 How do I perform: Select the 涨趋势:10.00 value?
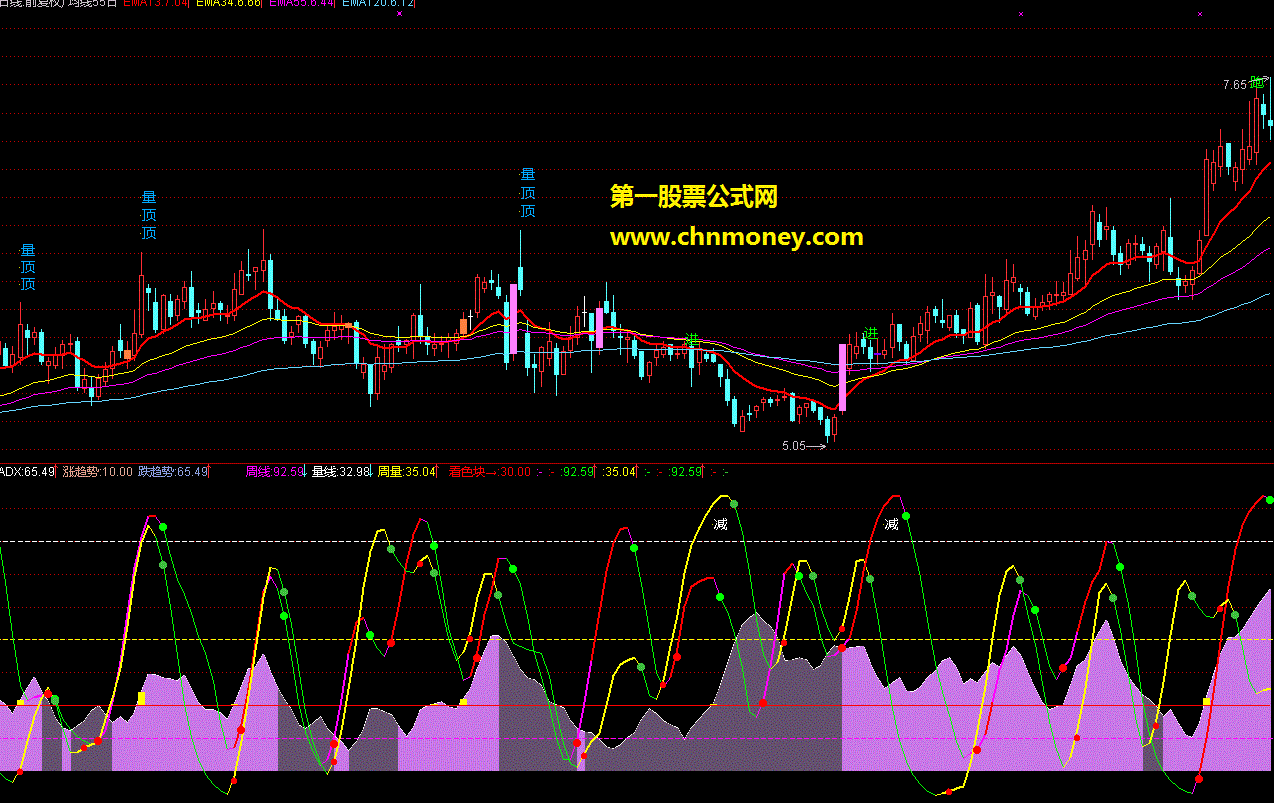coord(97,471)
